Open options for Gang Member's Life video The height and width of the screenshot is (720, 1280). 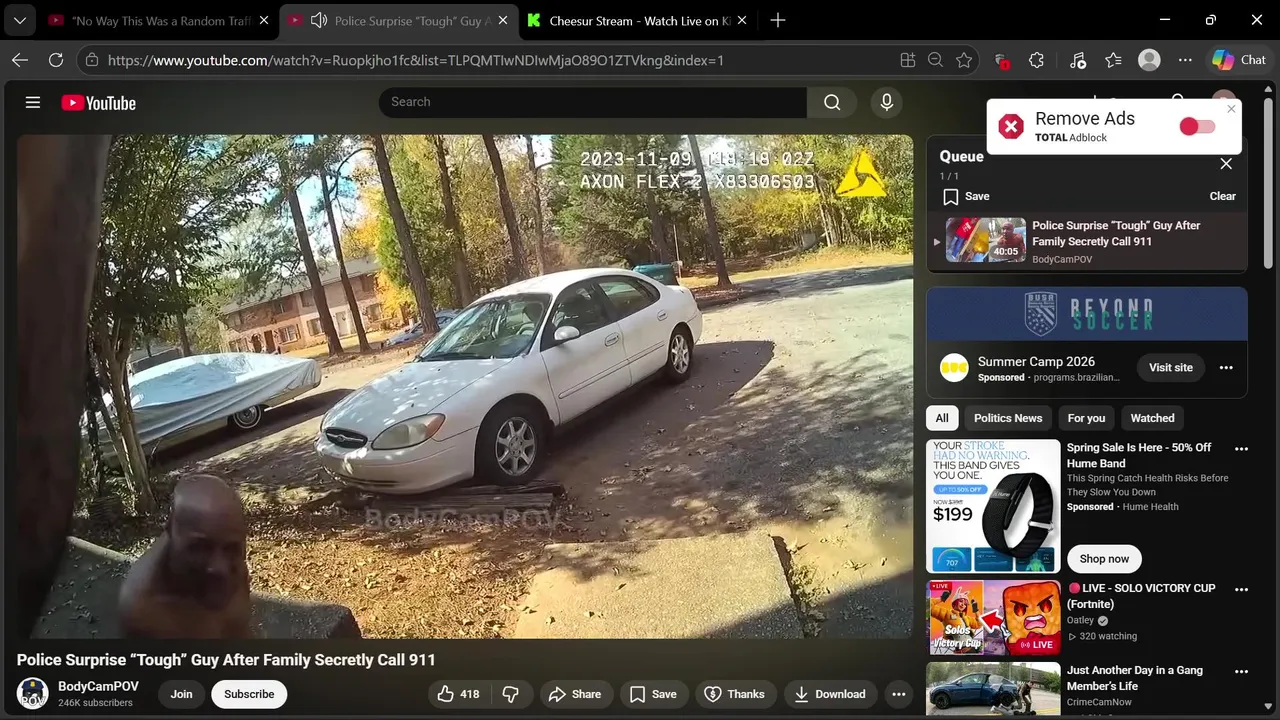point(1241,672)
